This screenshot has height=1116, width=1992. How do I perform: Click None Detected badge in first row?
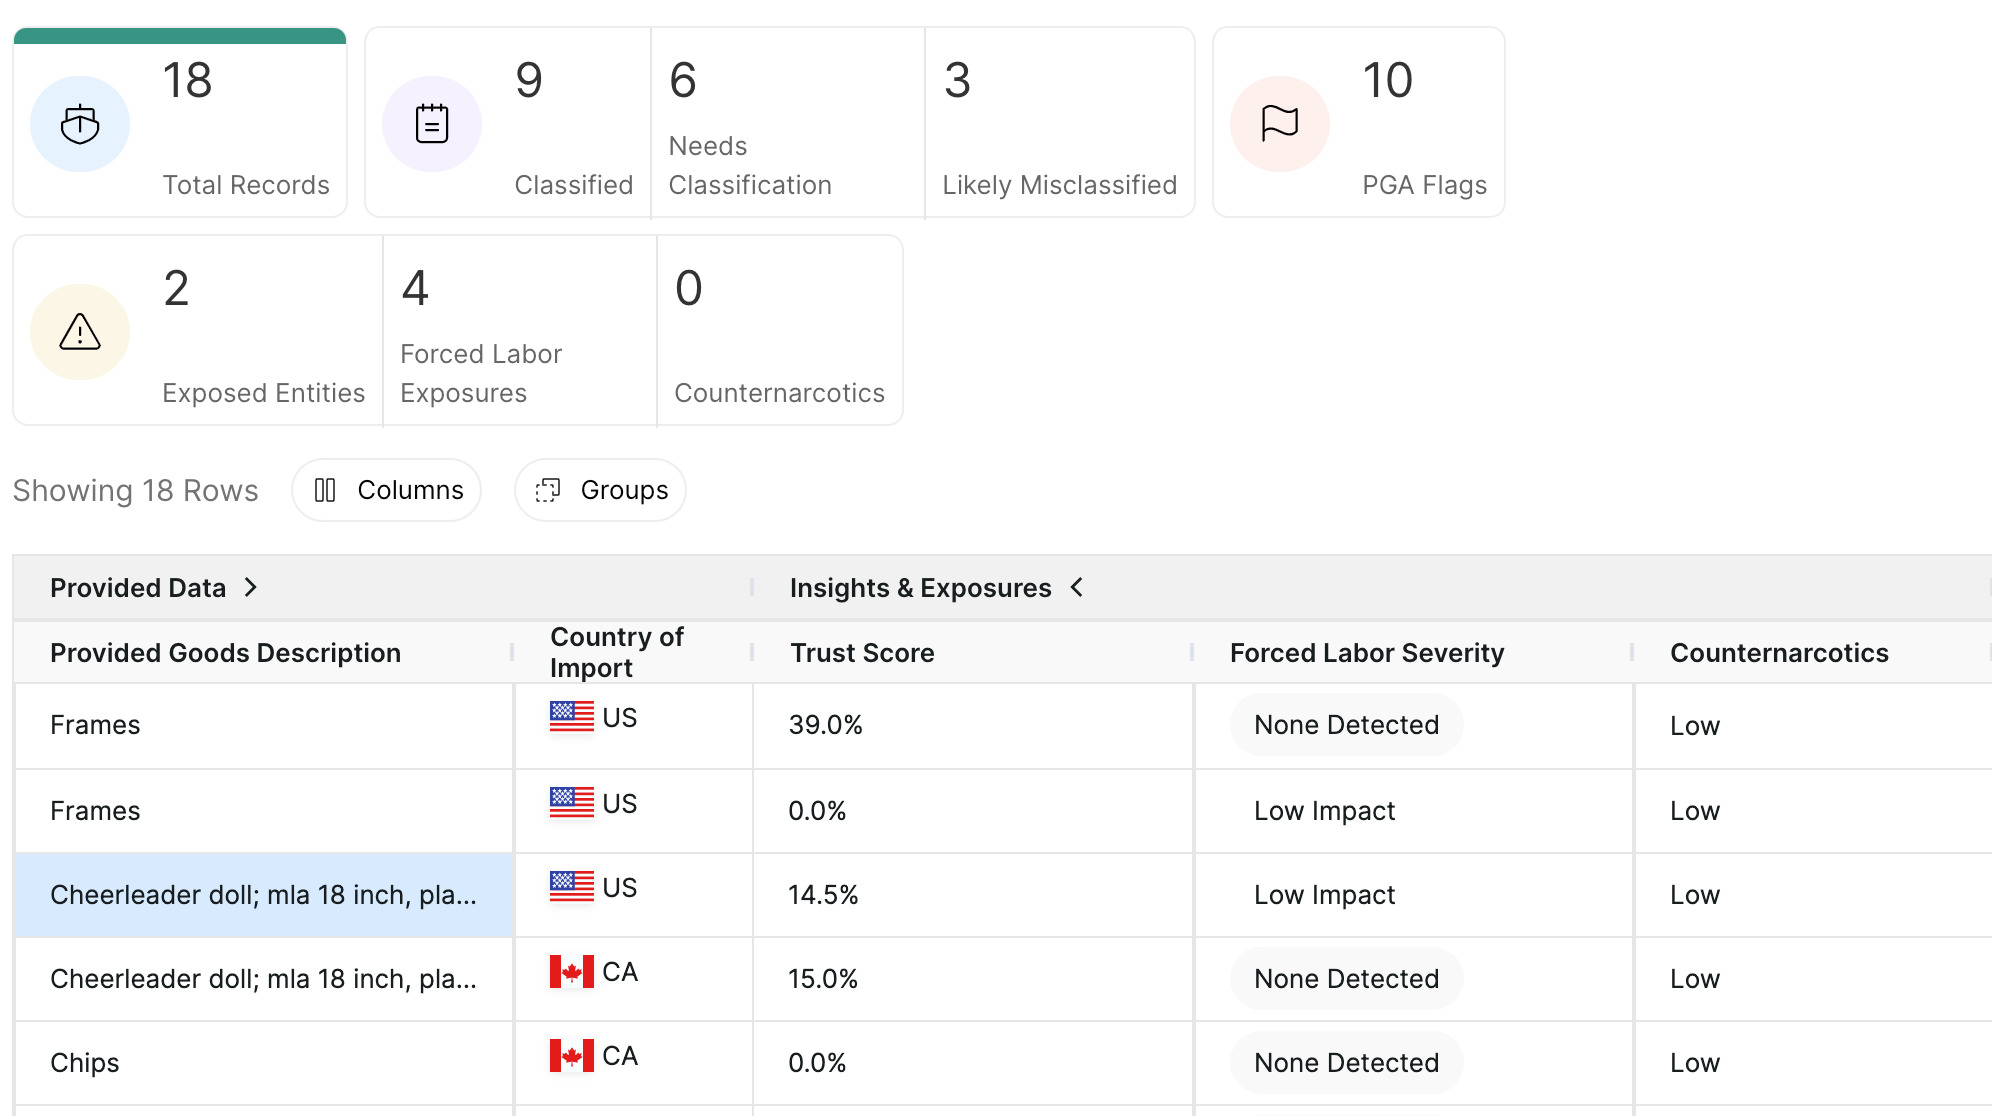coord(1346,725)
